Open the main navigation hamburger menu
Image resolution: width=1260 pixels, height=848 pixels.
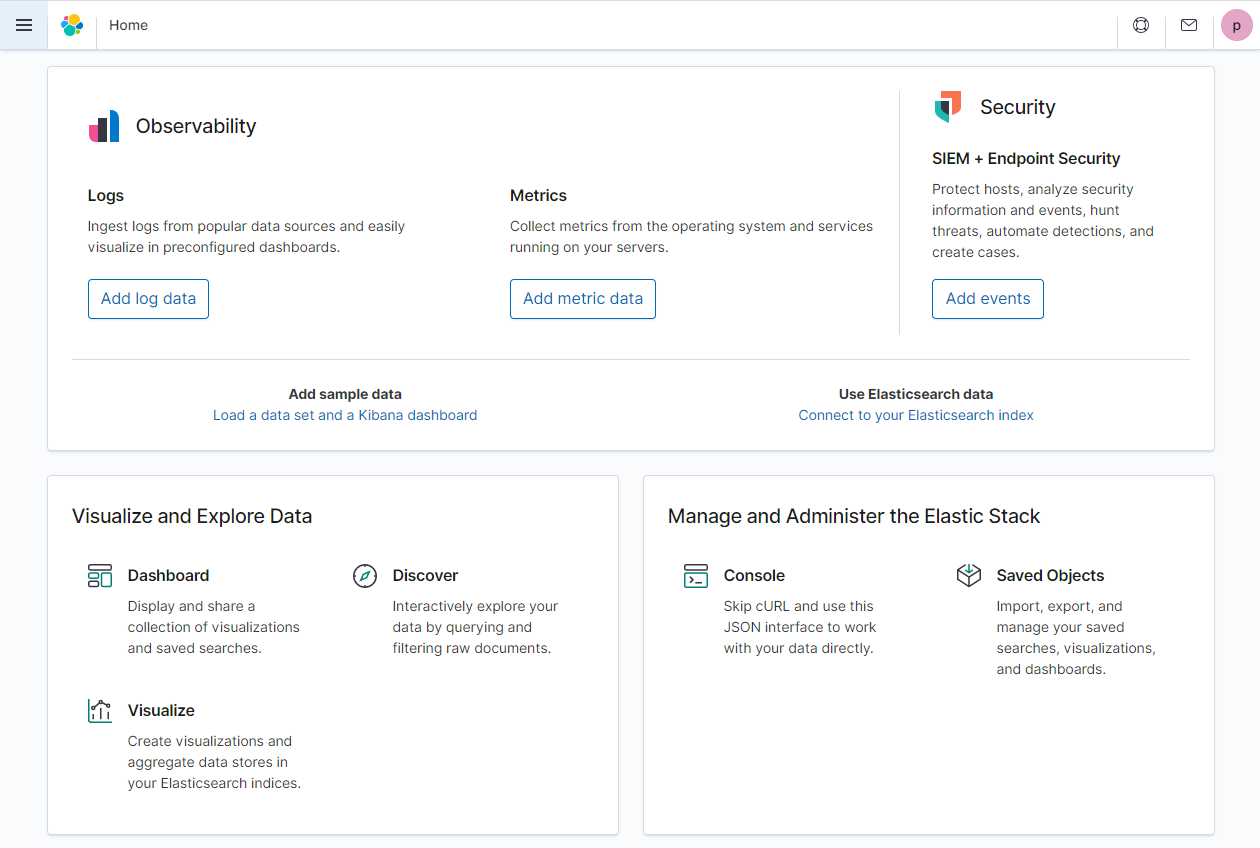coord(23,25)
